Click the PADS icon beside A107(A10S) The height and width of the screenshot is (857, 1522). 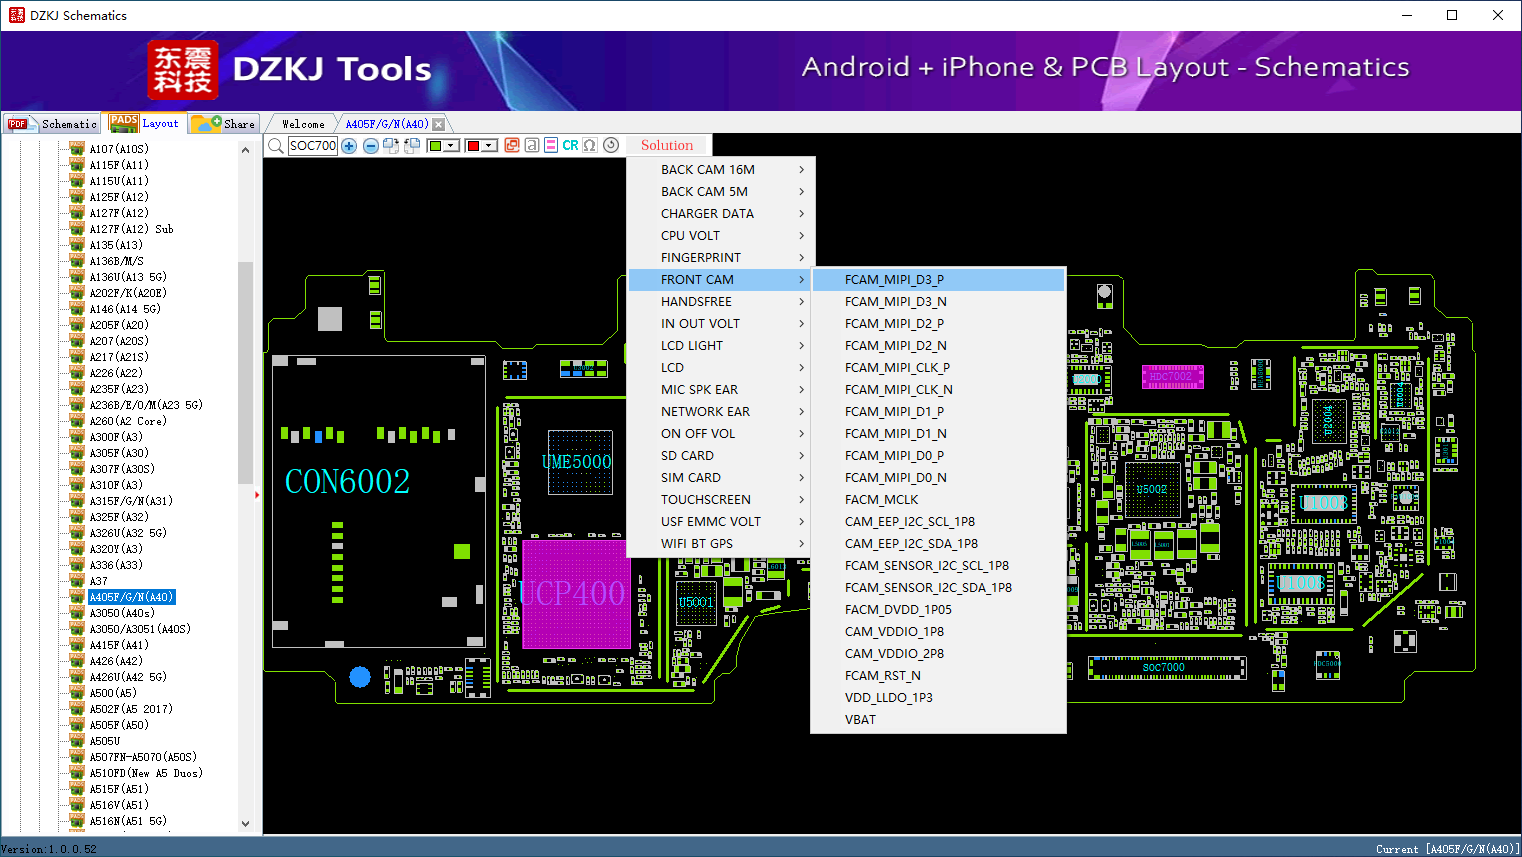click(x=77, y=149)
